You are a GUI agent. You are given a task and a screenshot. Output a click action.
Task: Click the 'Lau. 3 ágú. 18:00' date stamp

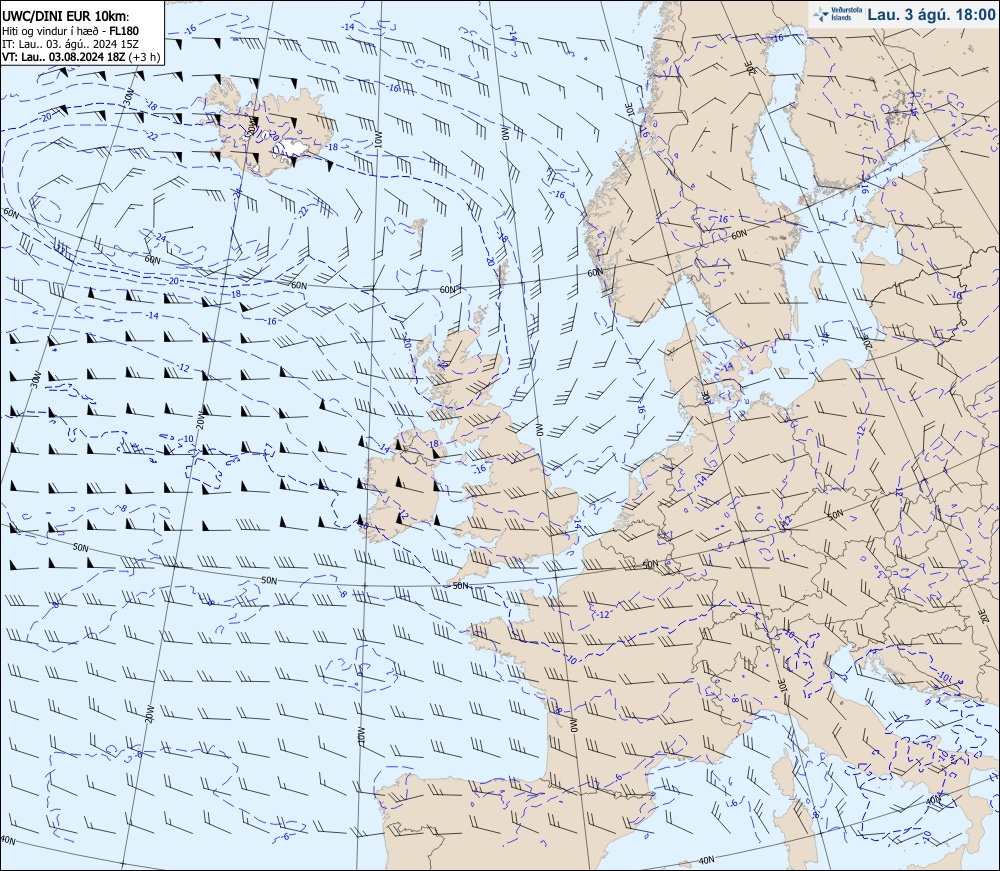click(x=931, y=14)
